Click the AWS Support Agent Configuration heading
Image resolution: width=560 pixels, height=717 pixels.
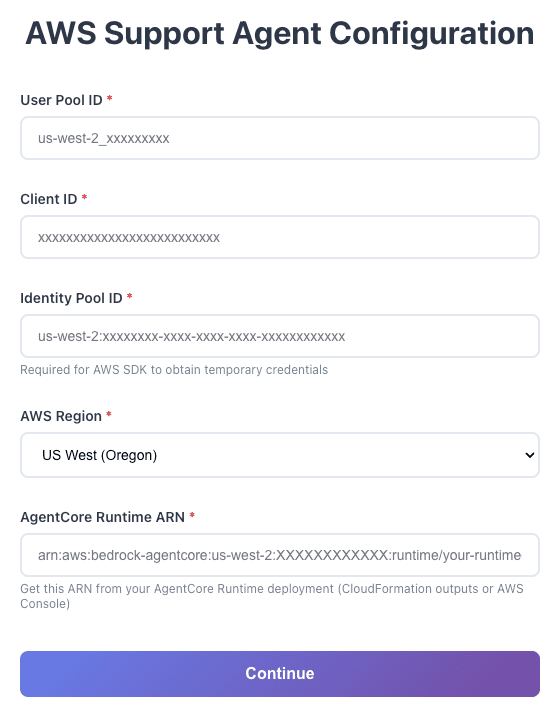pyautogui.click(x=280, y=33)
